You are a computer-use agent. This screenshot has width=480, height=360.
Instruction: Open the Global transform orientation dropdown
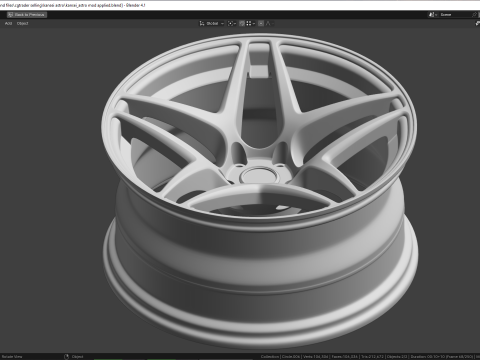[212, 23]
